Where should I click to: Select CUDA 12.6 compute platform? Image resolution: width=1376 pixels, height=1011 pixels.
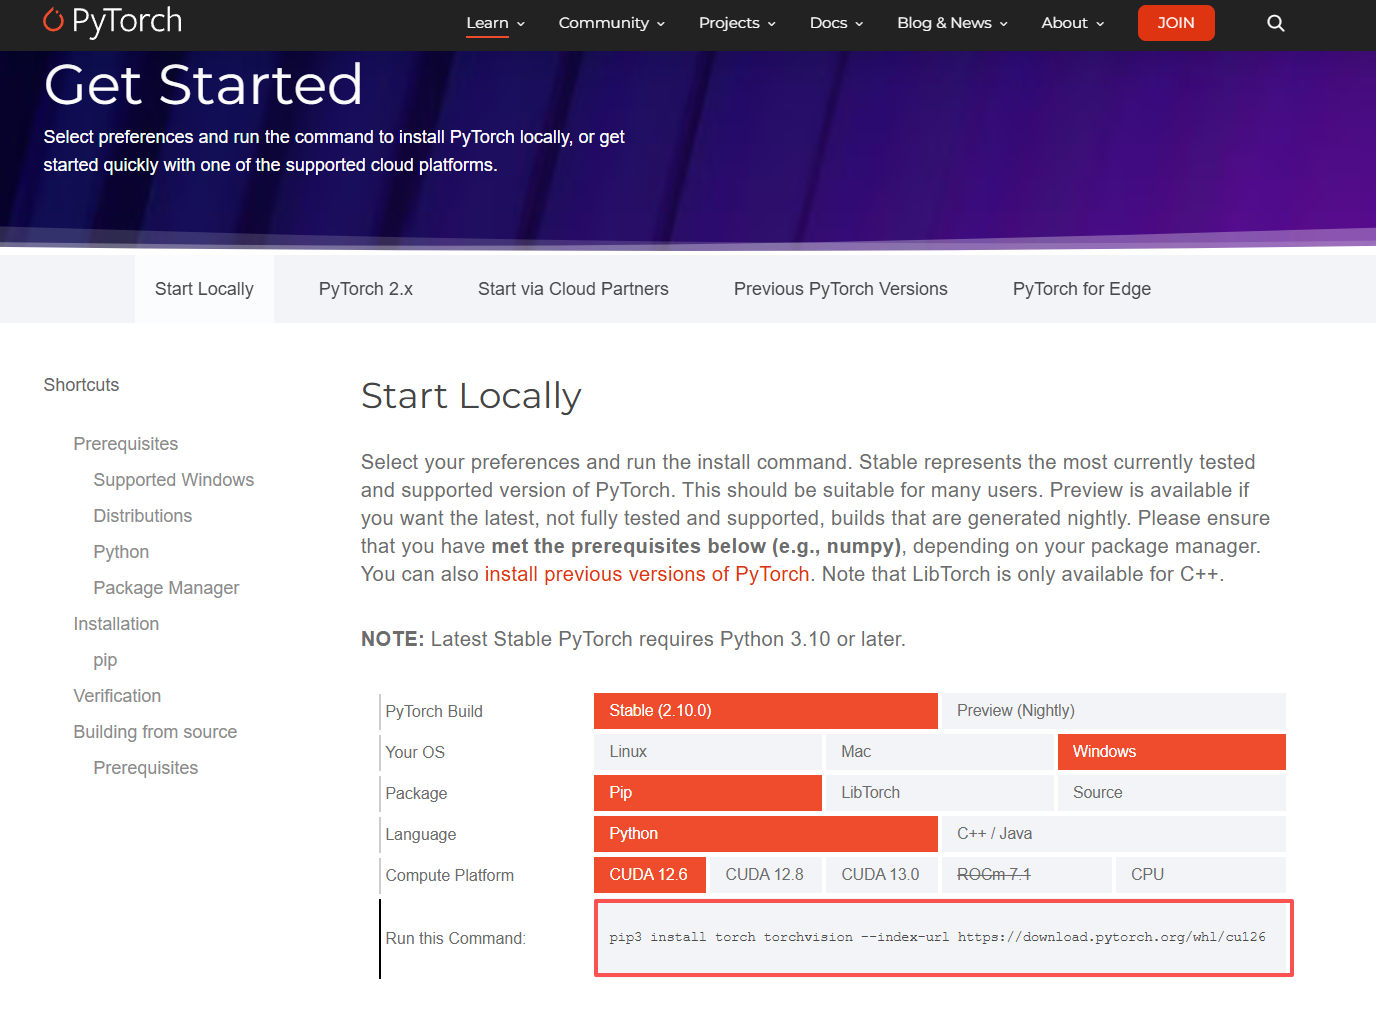pos(650,875)
